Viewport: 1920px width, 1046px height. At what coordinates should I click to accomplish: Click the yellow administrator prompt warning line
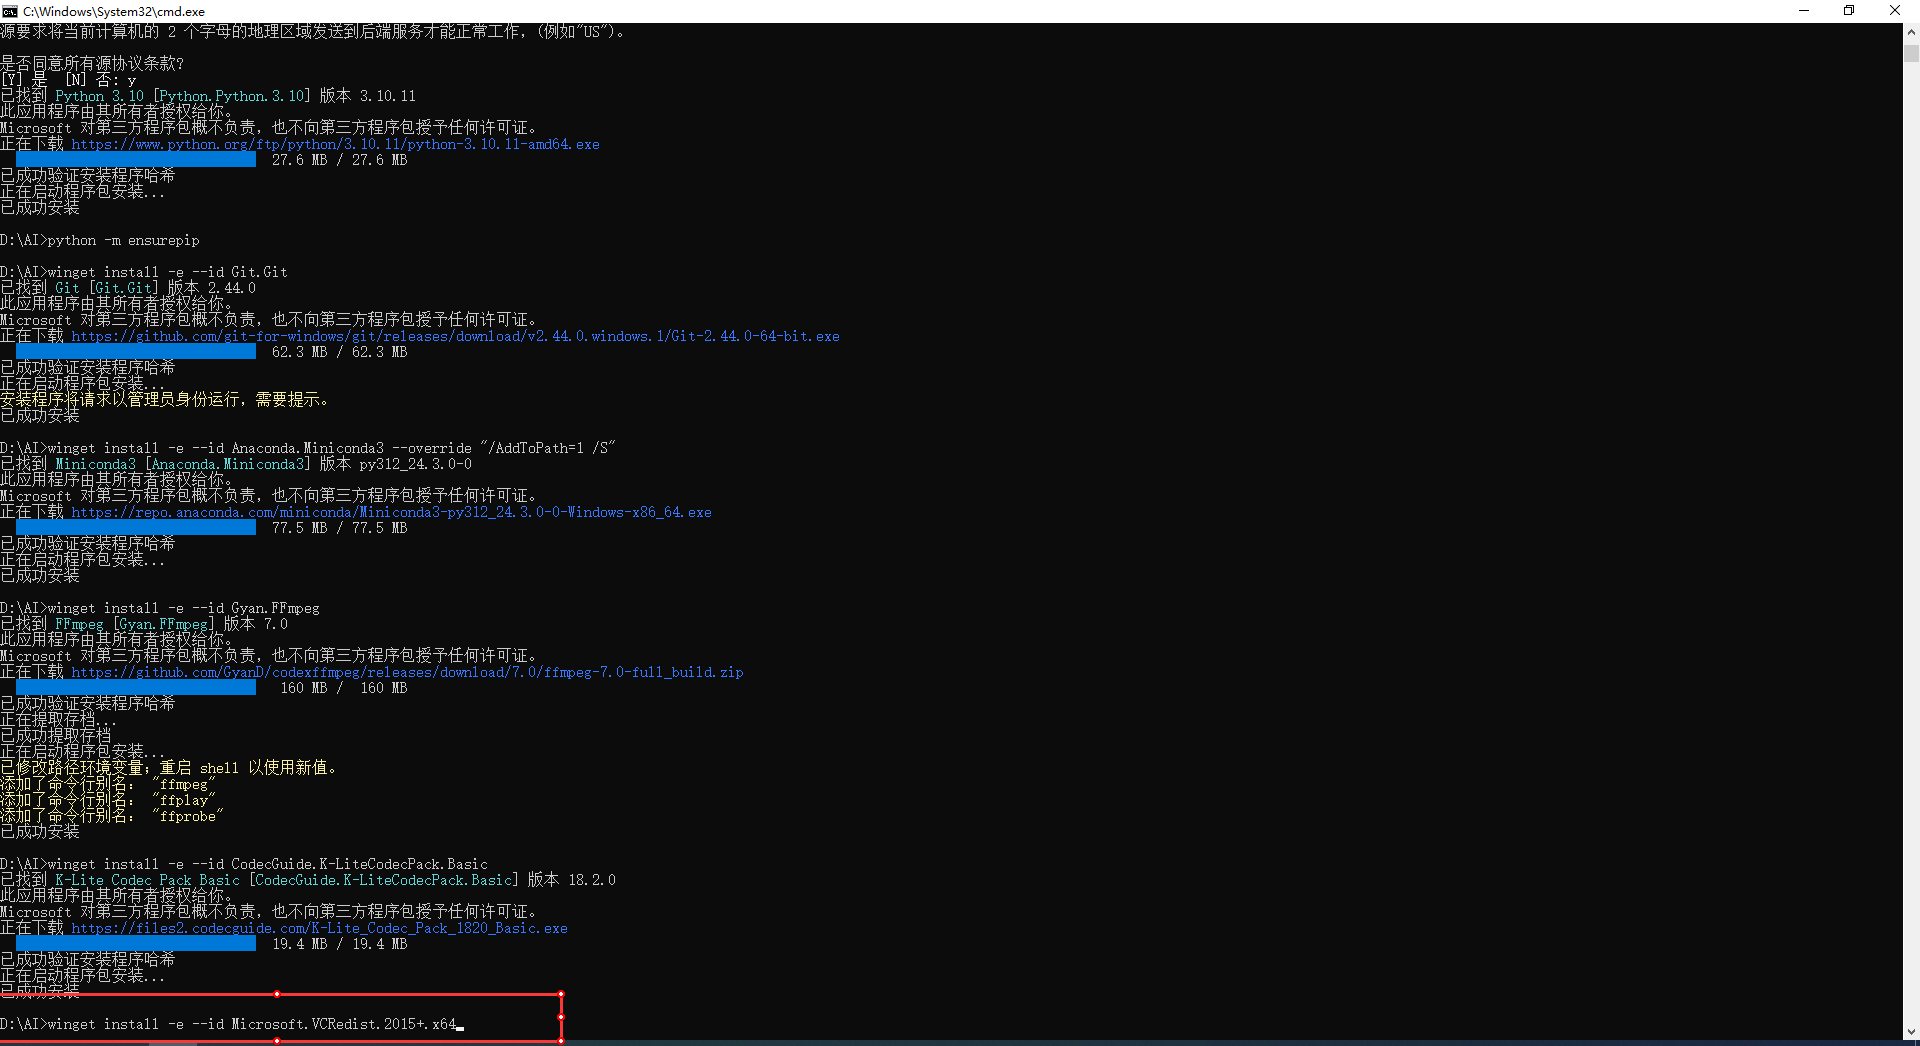coord(164,400)
